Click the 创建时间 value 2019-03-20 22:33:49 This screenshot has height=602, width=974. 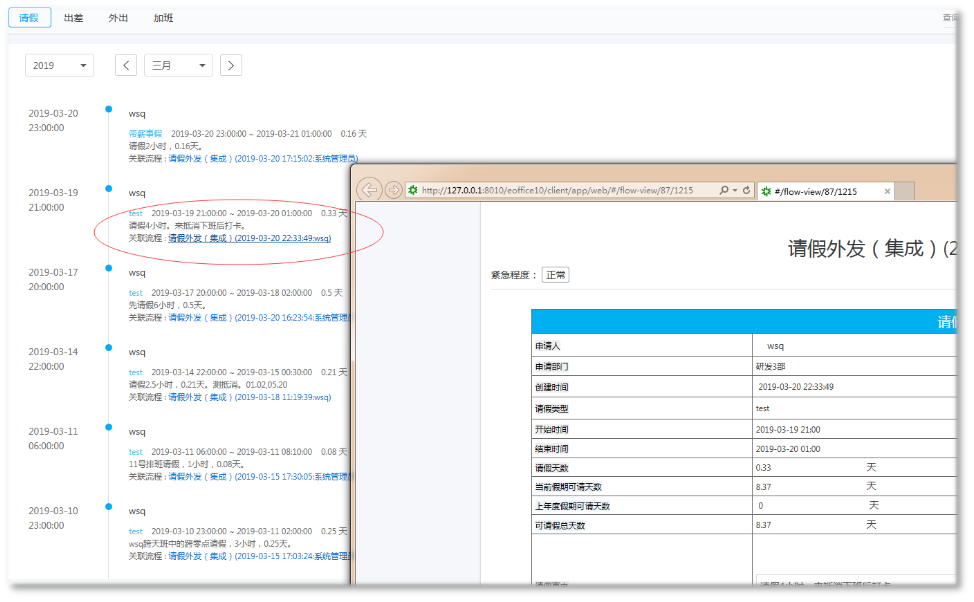[x=796, y=386]
